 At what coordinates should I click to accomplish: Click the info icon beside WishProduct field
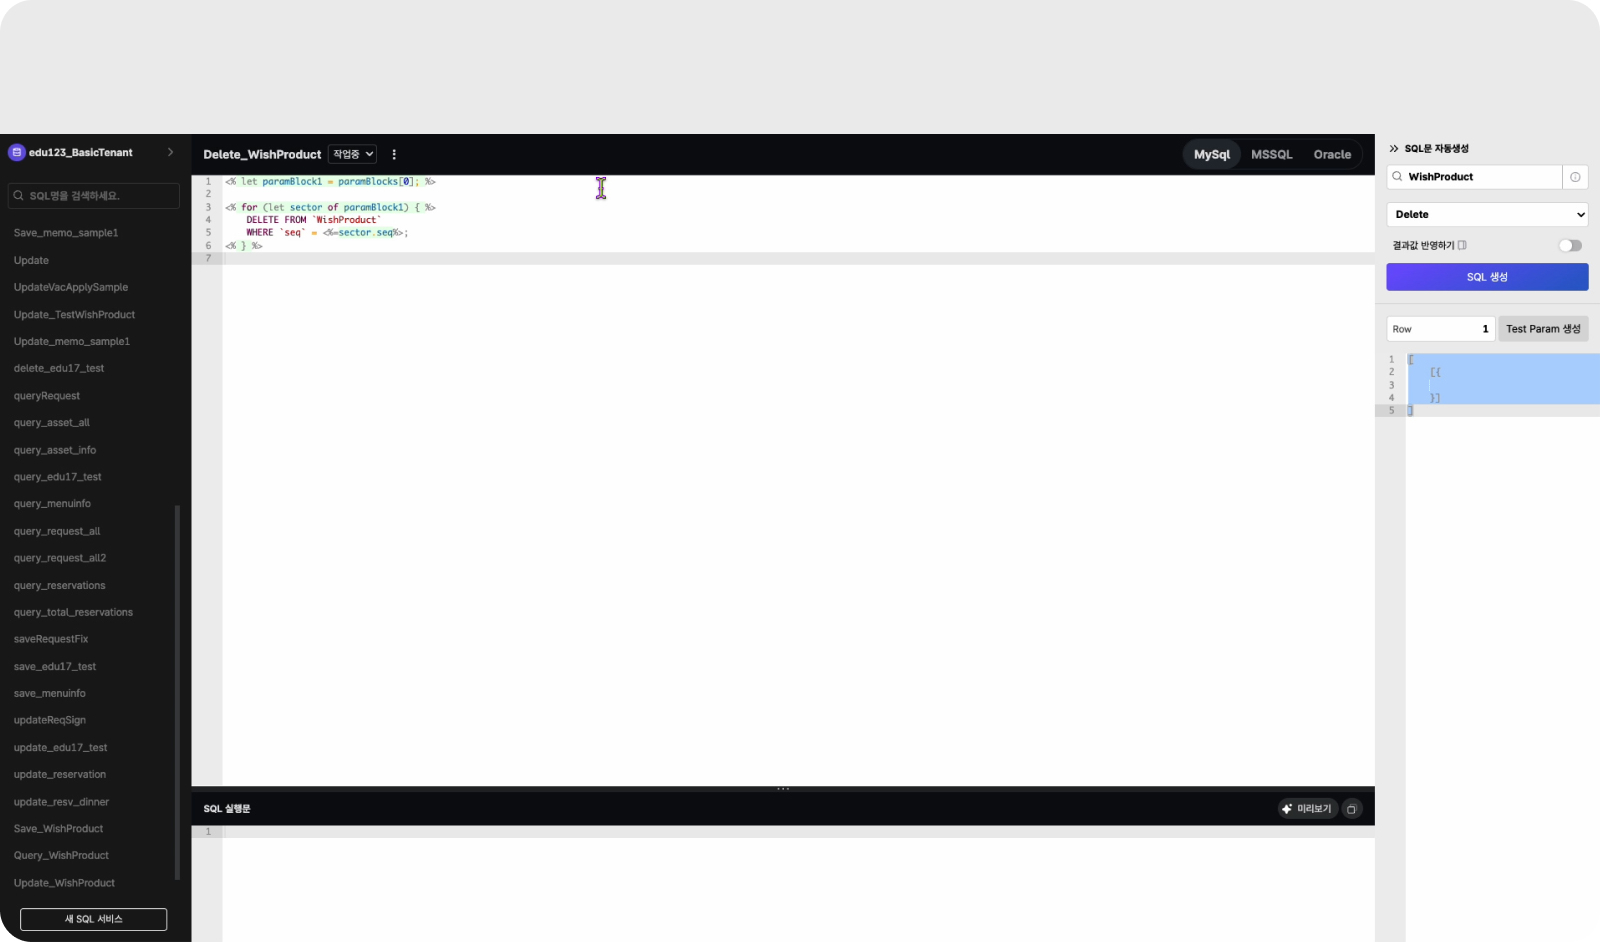point(1575,177)
